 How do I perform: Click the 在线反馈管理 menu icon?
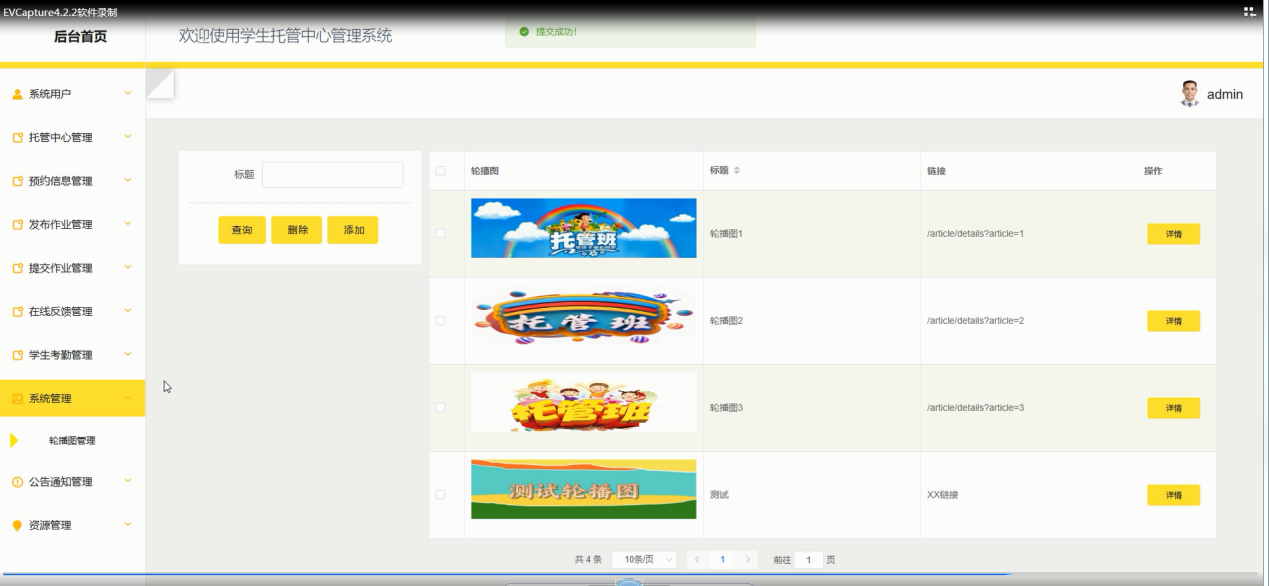pos(17,312)
